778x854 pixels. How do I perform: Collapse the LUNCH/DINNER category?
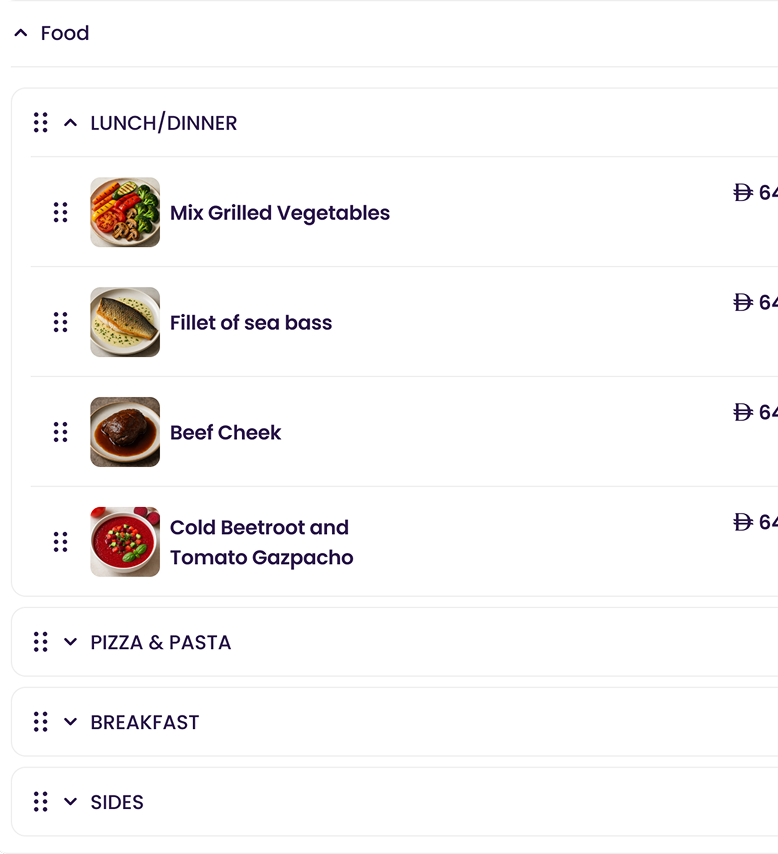click(x=70, y=122)
